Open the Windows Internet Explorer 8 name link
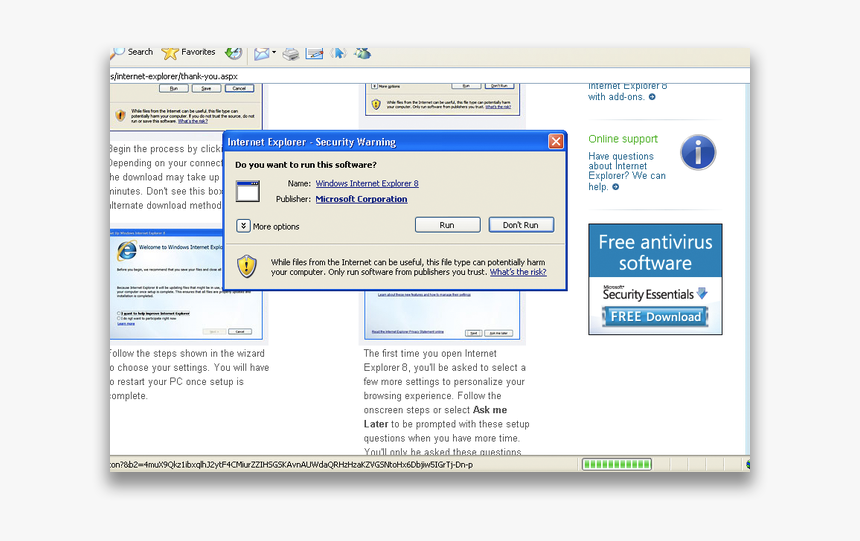The height and width of the screenshot is (541, 860). point(367,183)
